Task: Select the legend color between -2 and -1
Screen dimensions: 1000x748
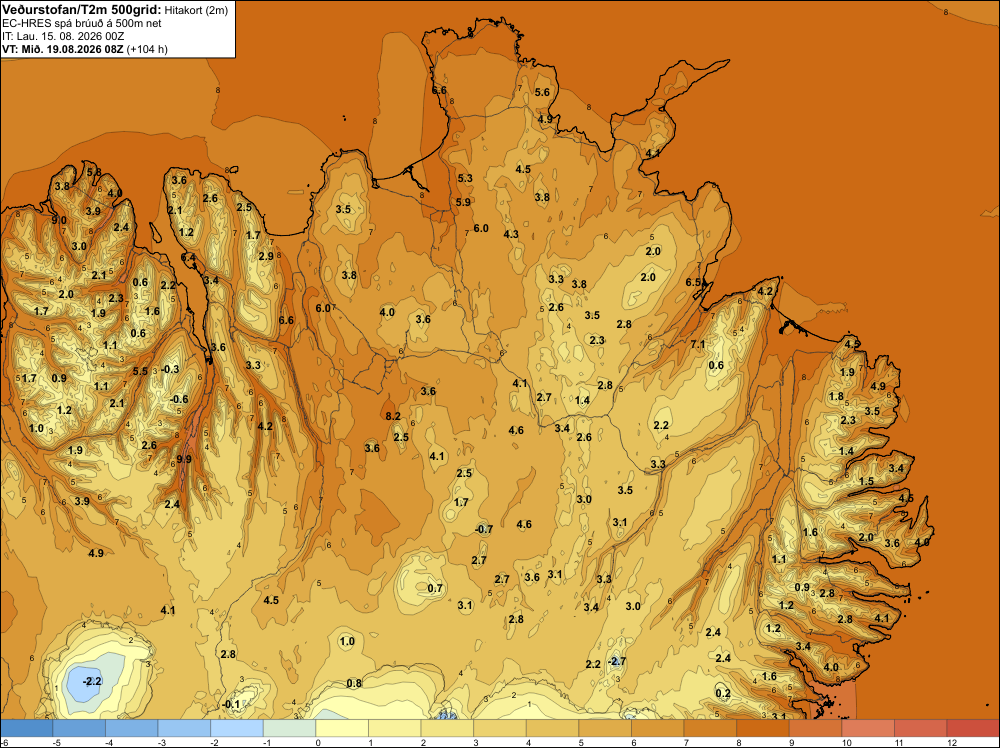Action: click(237, 728)
